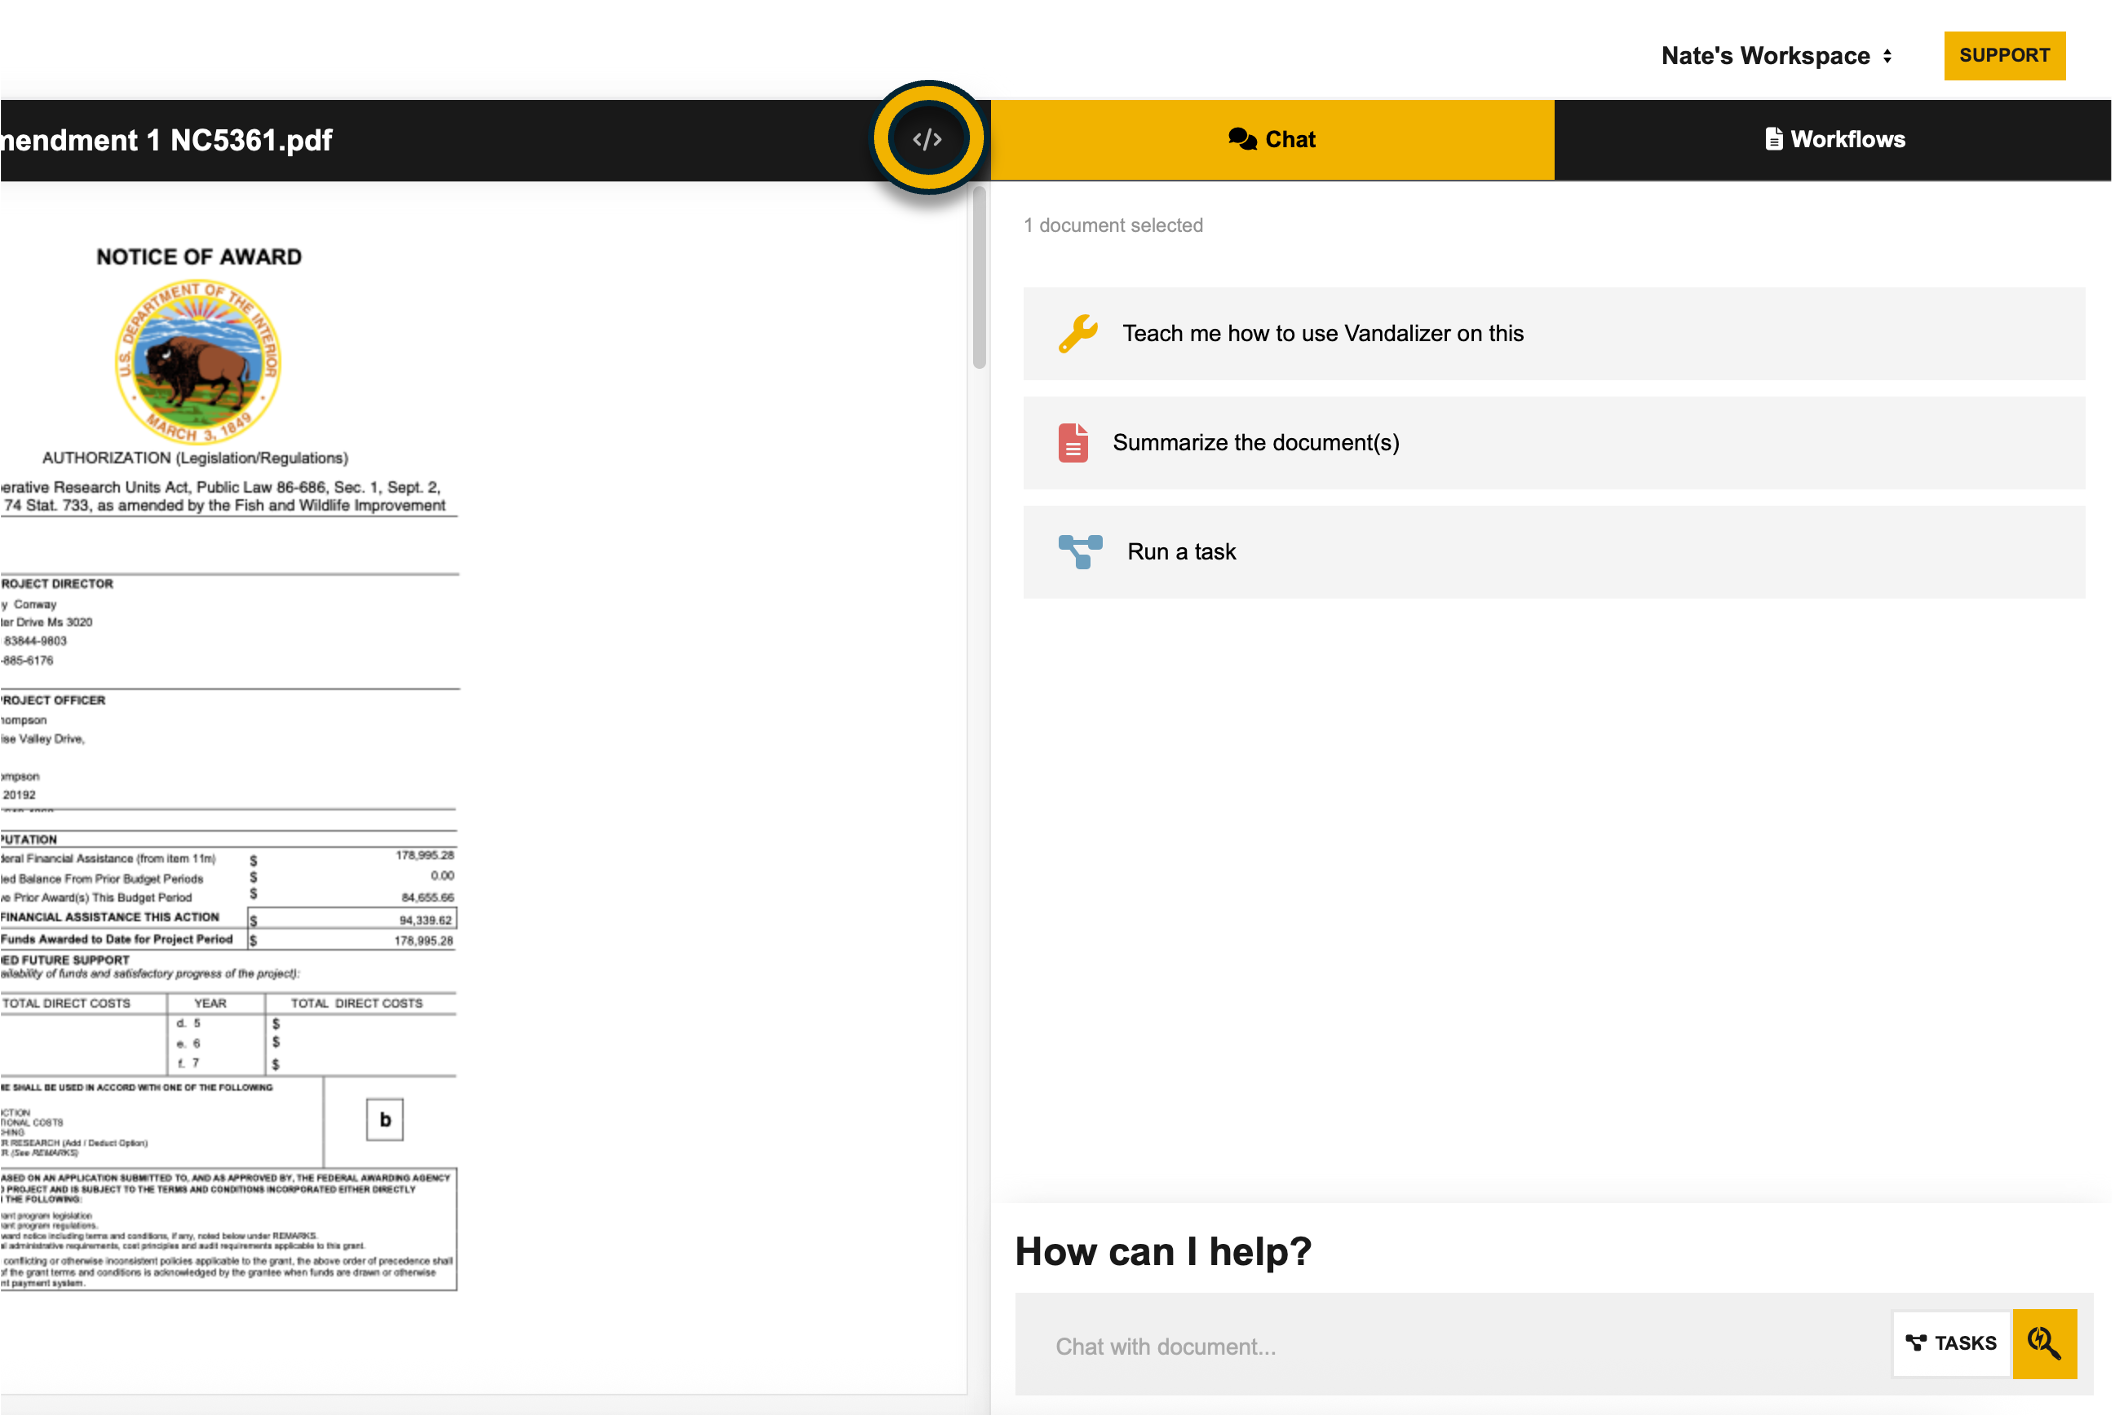
Task: Click the Amendment 1 NC5361.pdf title
Action: tap(166, 140)
